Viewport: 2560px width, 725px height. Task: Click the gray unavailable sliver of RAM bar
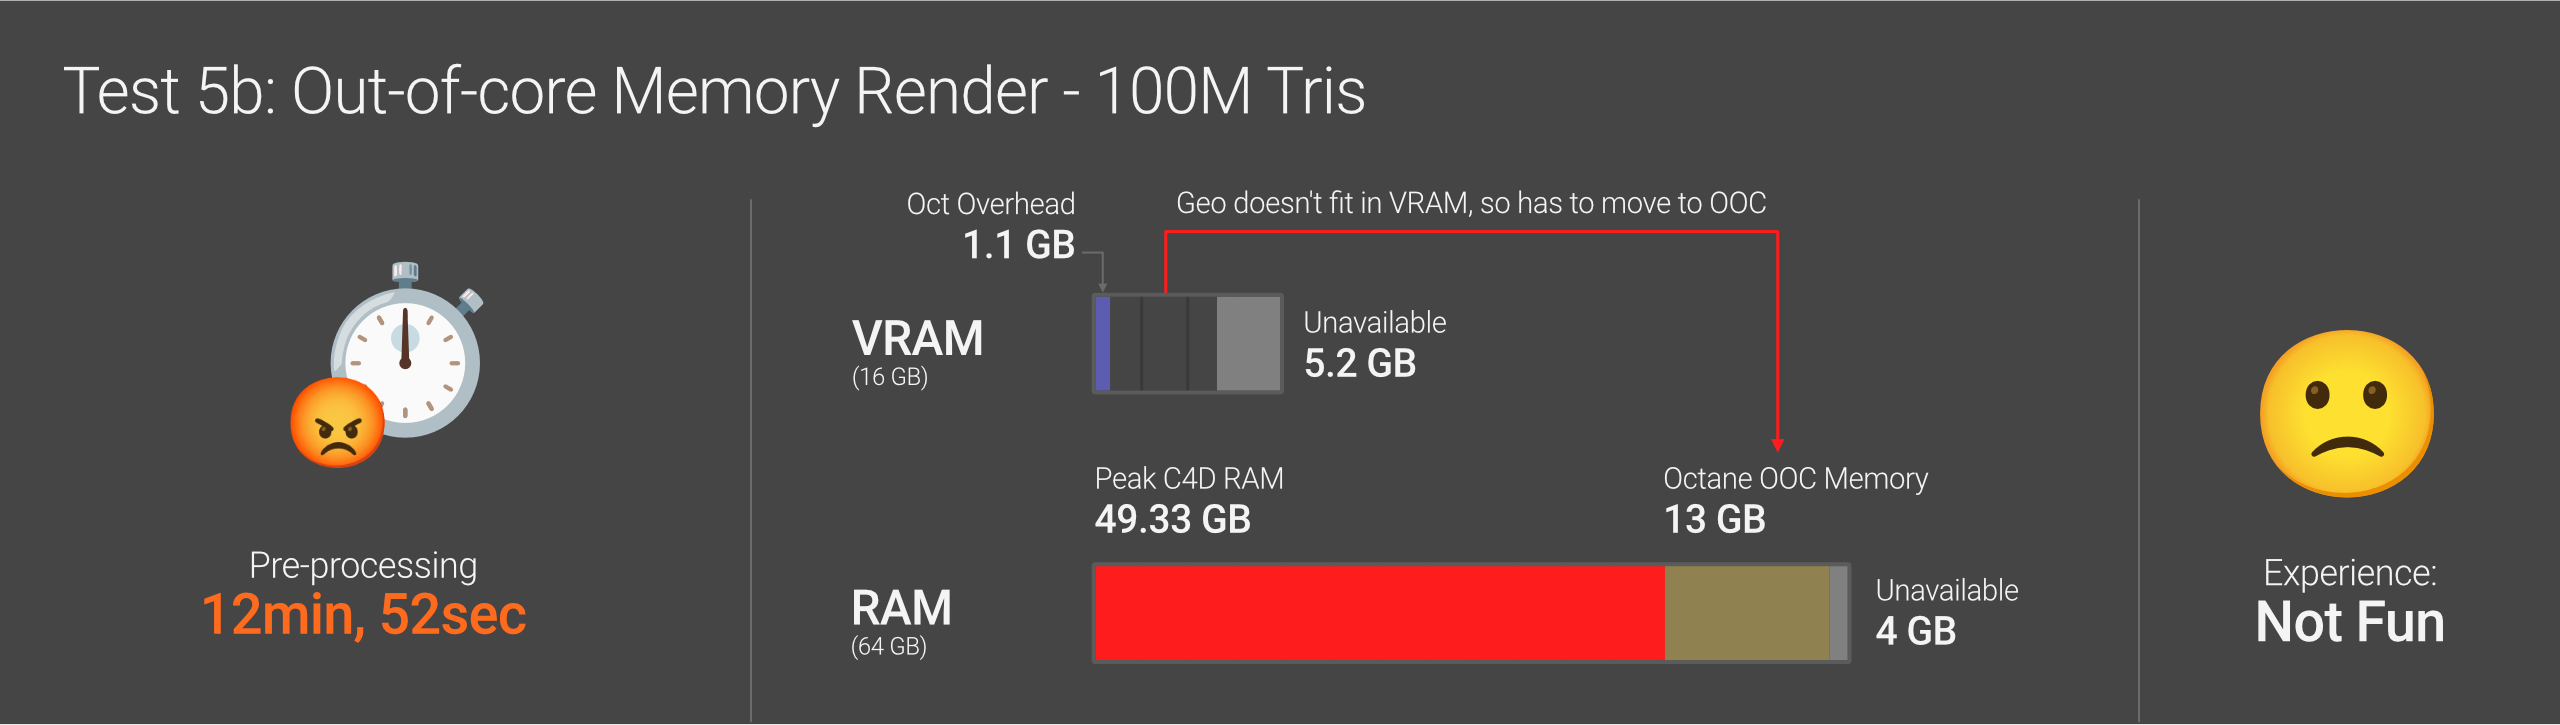[1838, 612]
